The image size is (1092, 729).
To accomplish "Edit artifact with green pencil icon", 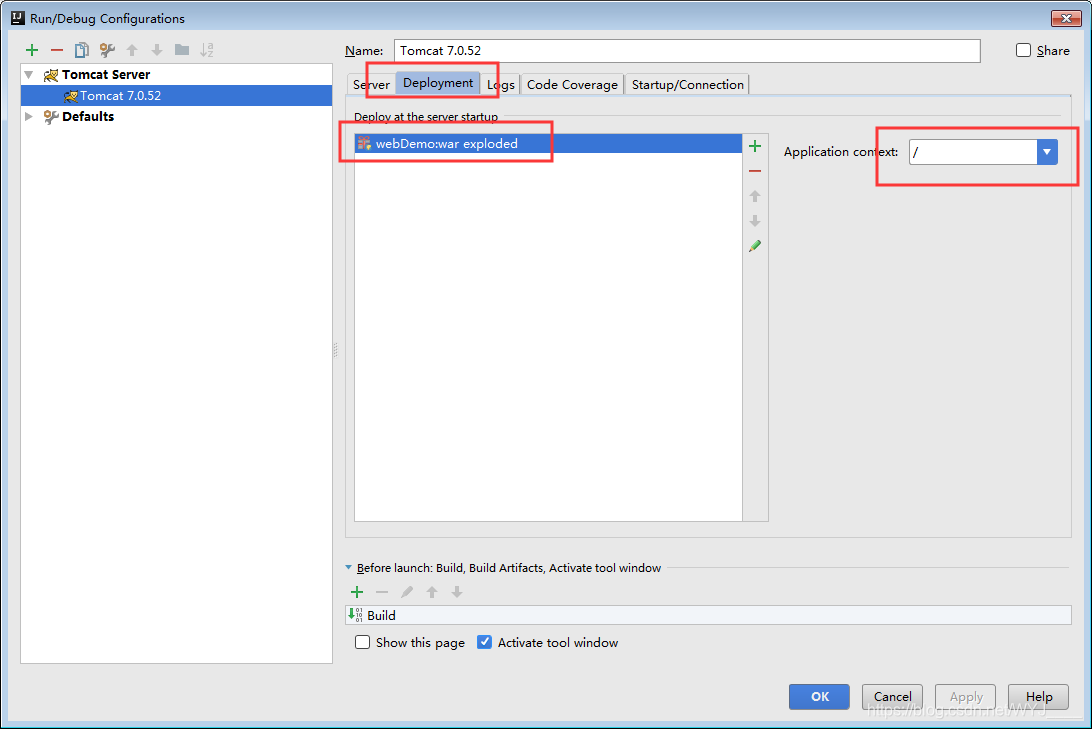I will pos(755,246).
